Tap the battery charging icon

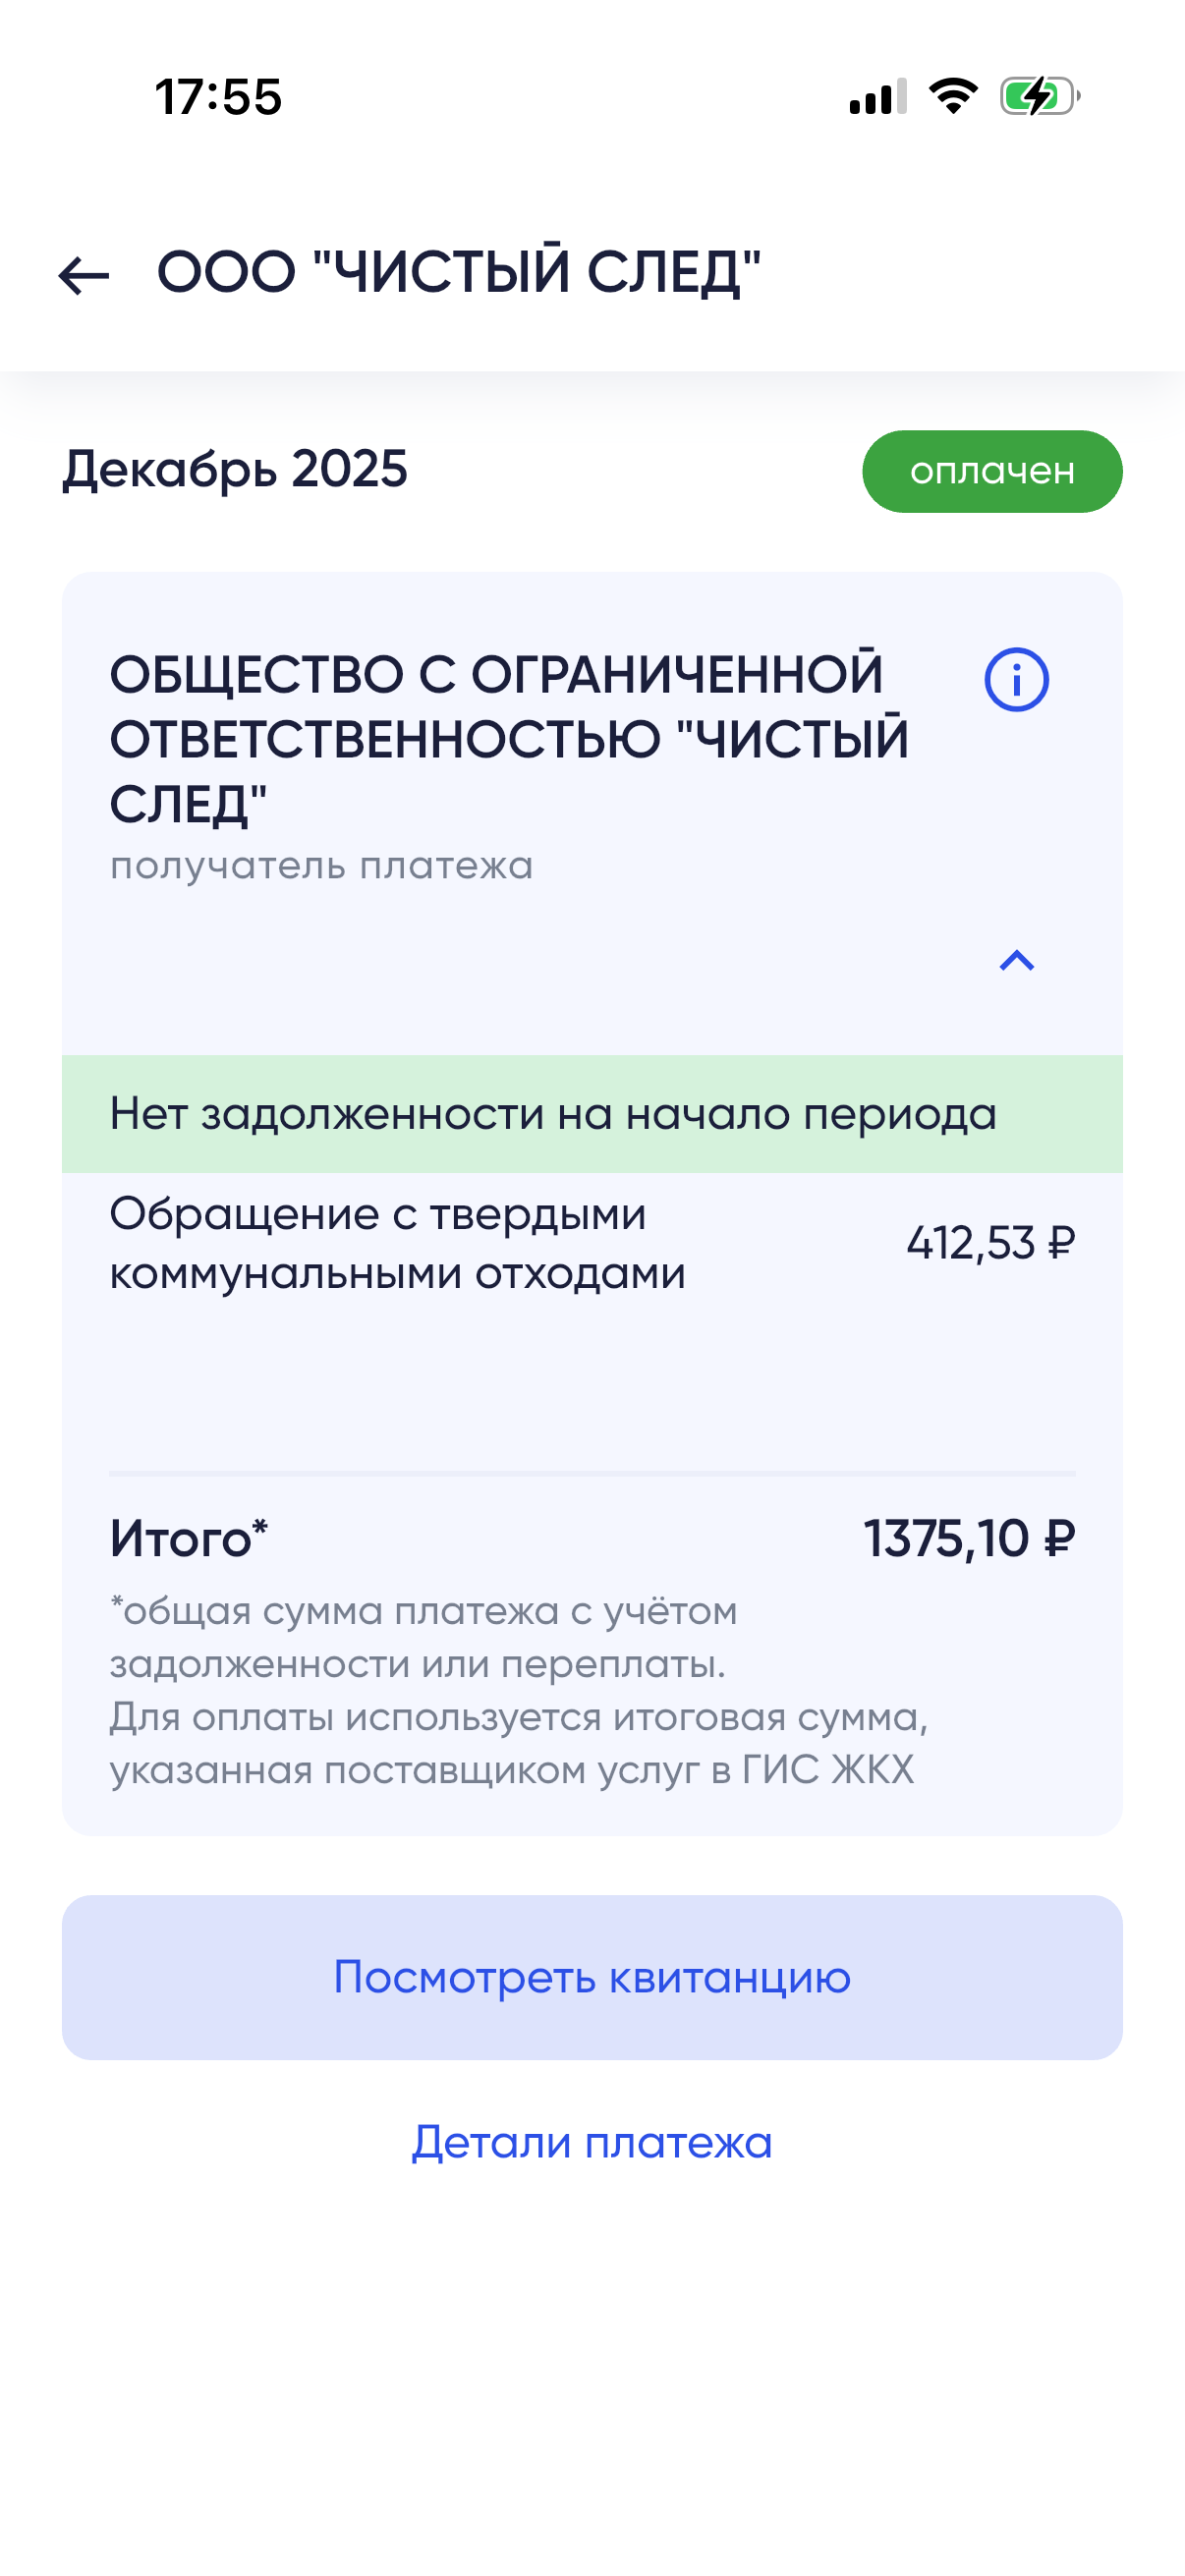(1039, 96)
